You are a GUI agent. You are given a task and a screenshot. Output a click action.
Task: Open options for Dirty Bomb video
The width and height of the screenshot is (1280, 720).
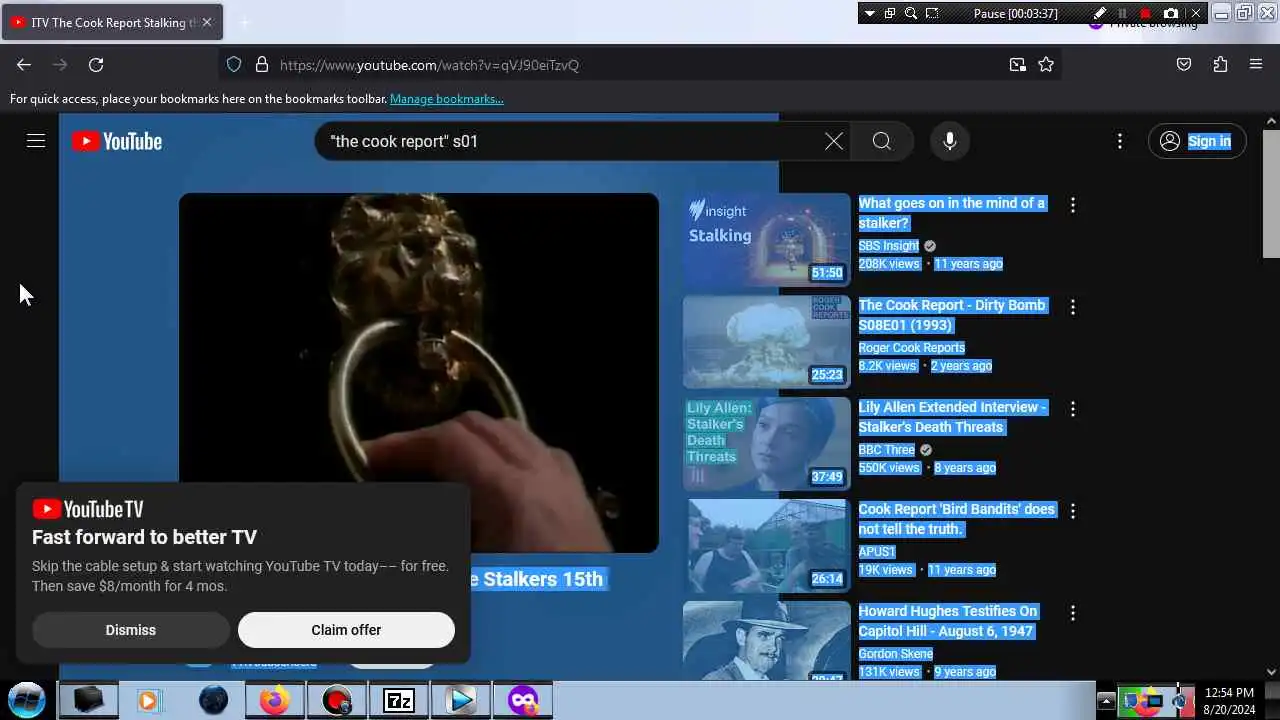[x=1073, y=307]
